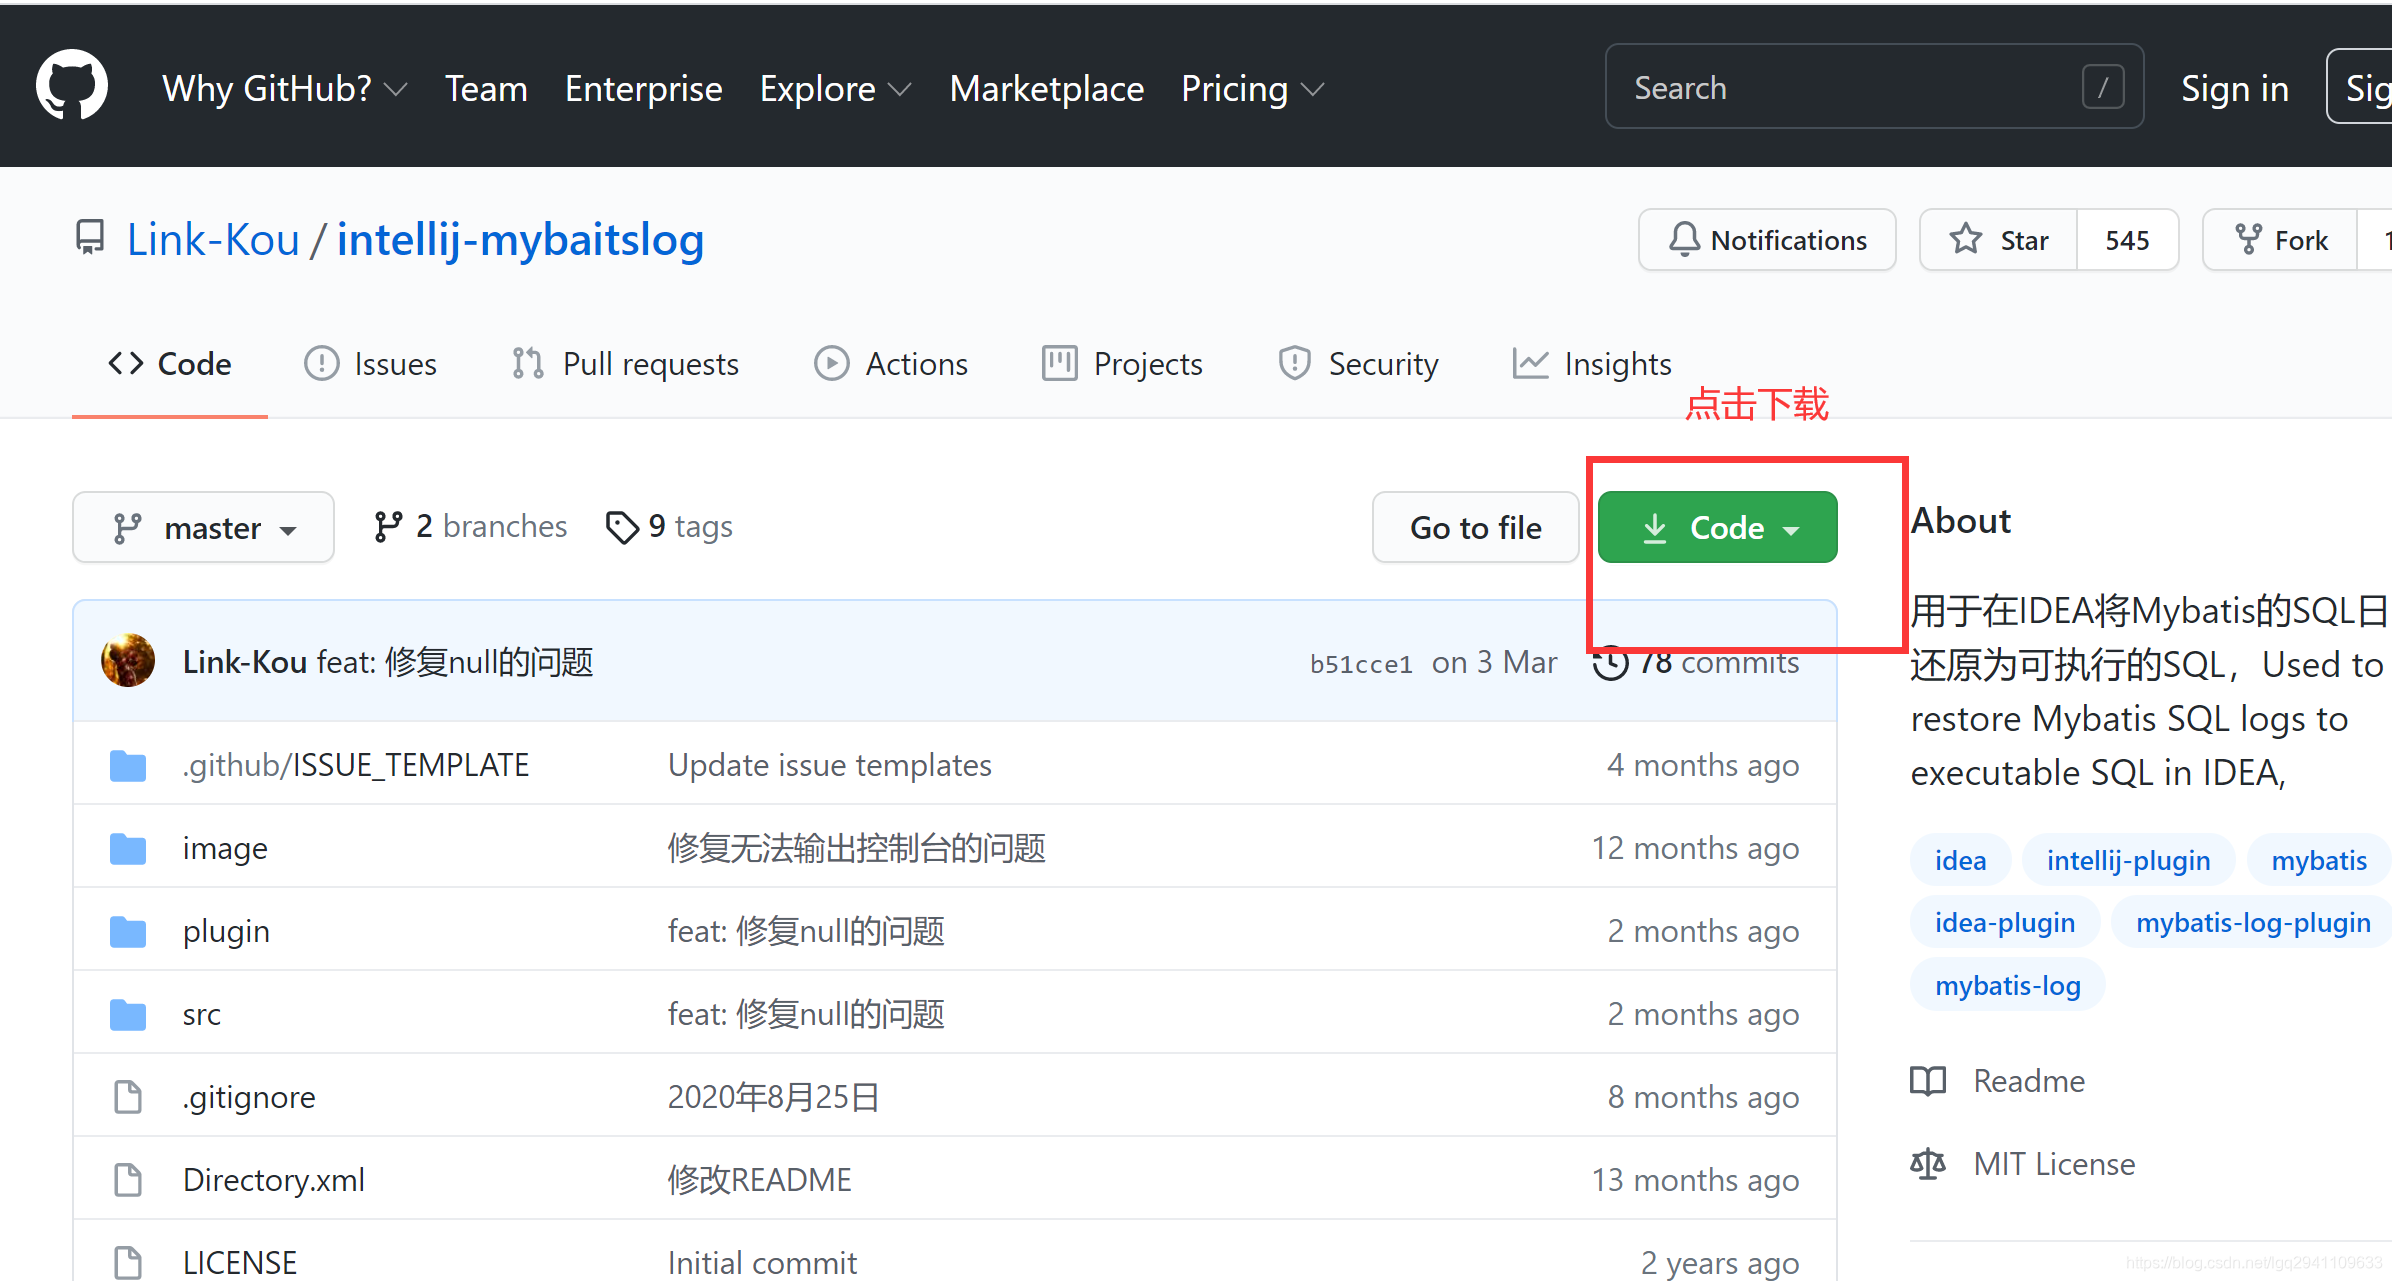2392x1281 pixels.
Task: Click the file icon beside .gitignore
Action: point(128,1097)
